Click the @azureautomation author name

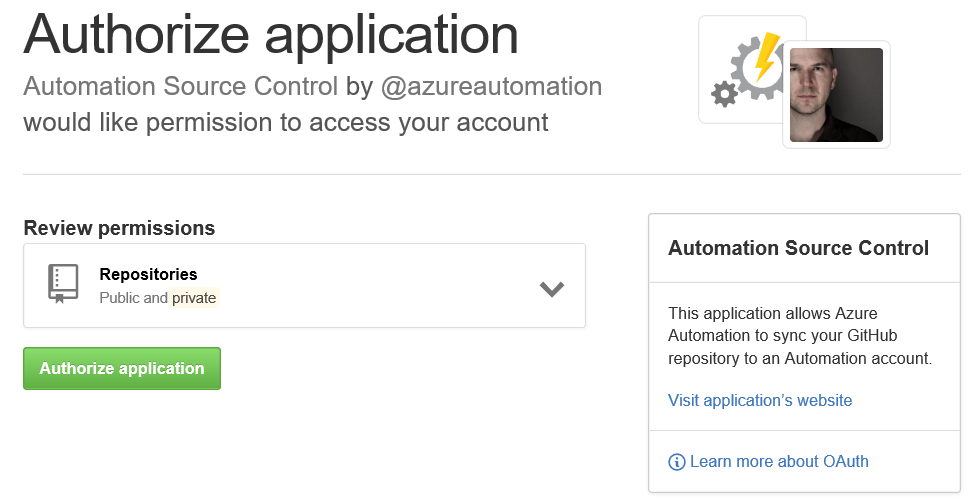coord(491,86)
